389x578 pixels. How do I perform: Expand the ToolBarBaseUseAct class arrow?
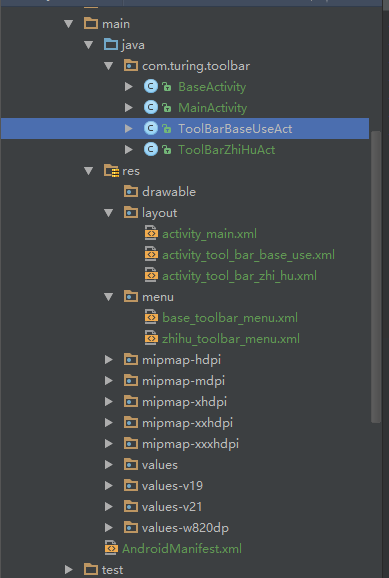click(x=129, y=129)
